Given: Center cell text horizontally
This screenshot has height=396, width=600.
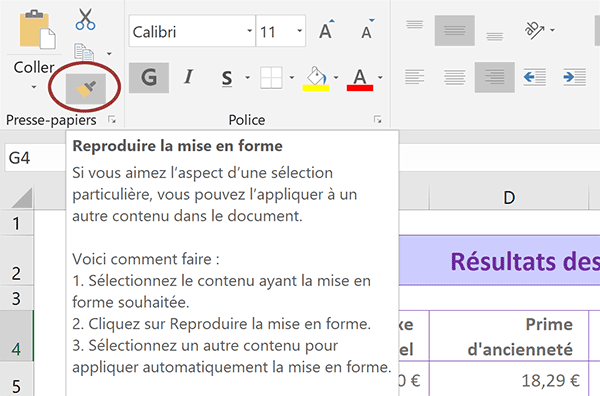Looking at the screenshot, I should (455, 77).
